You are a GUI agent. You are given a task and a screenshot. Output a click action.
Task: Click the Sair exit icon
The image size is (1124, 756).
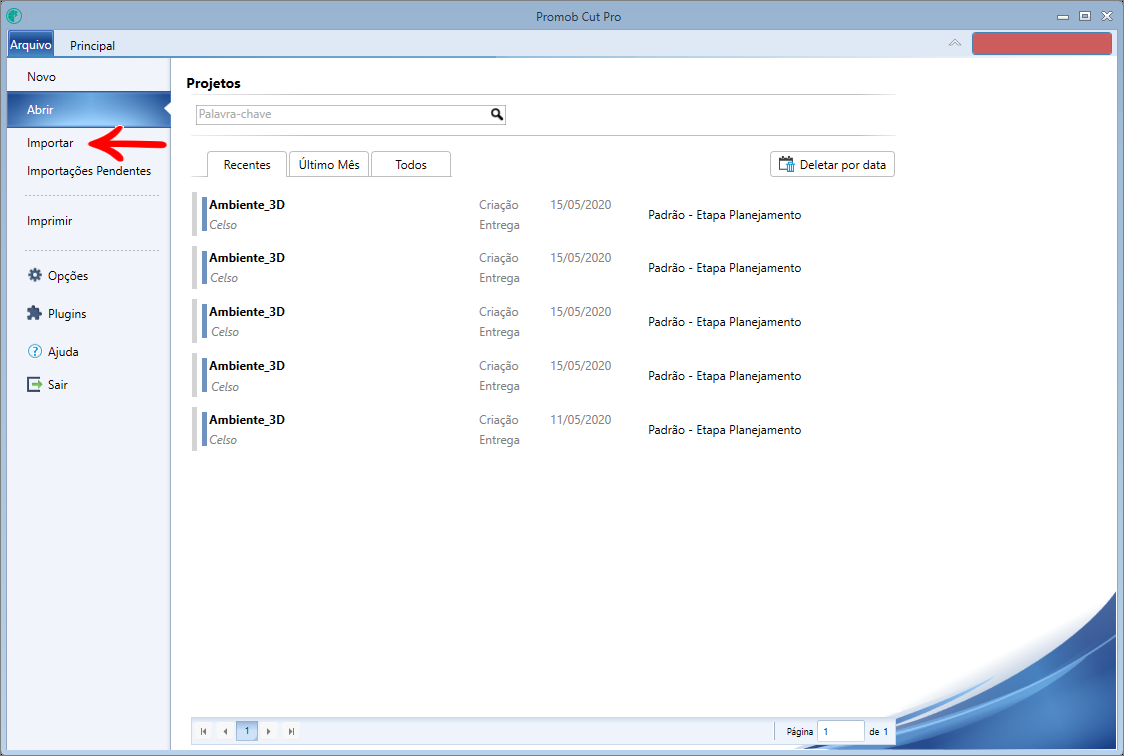click(35, 385)
